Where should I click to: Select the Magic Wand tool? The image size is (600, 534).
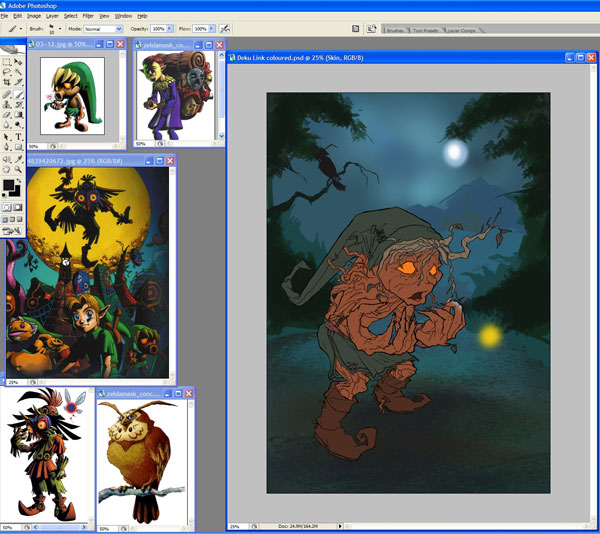click(x=18, y=72)
